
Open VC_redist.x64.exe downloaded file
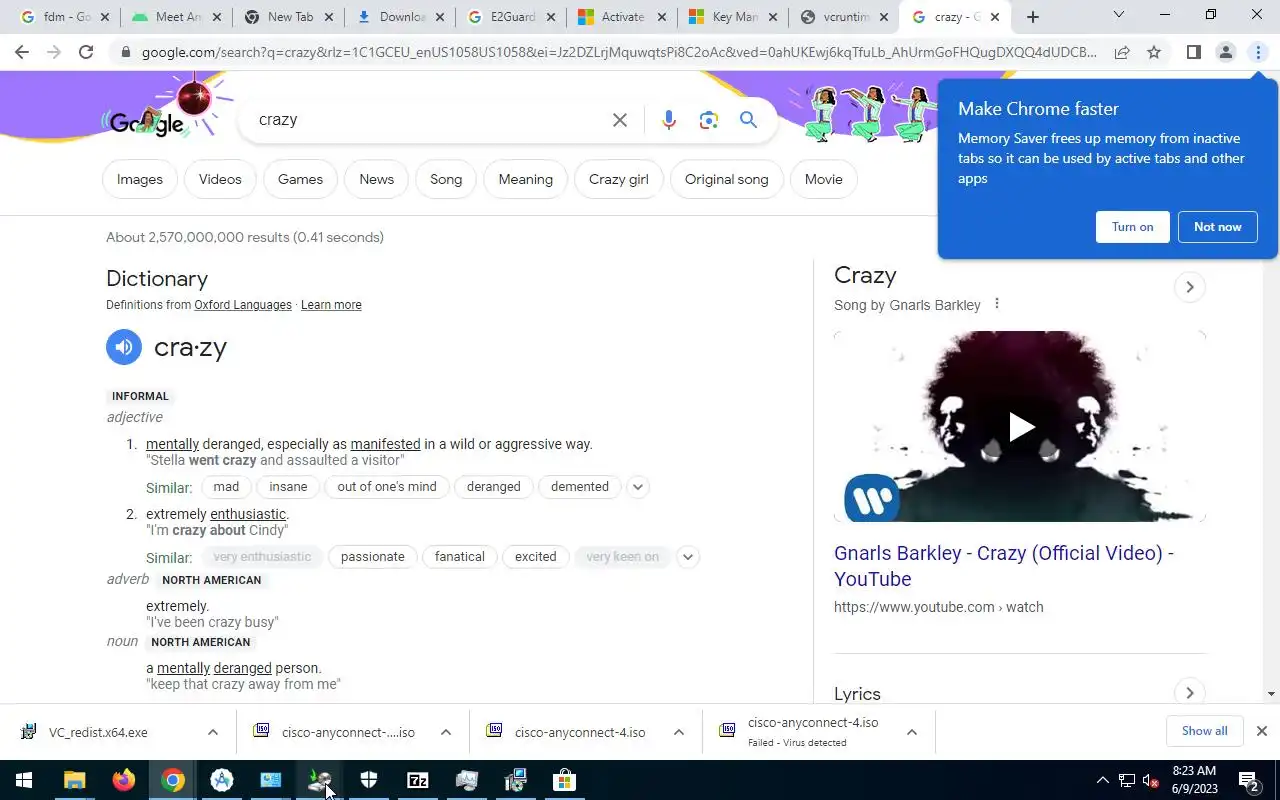pyautogui.click(x=98, y=732)
